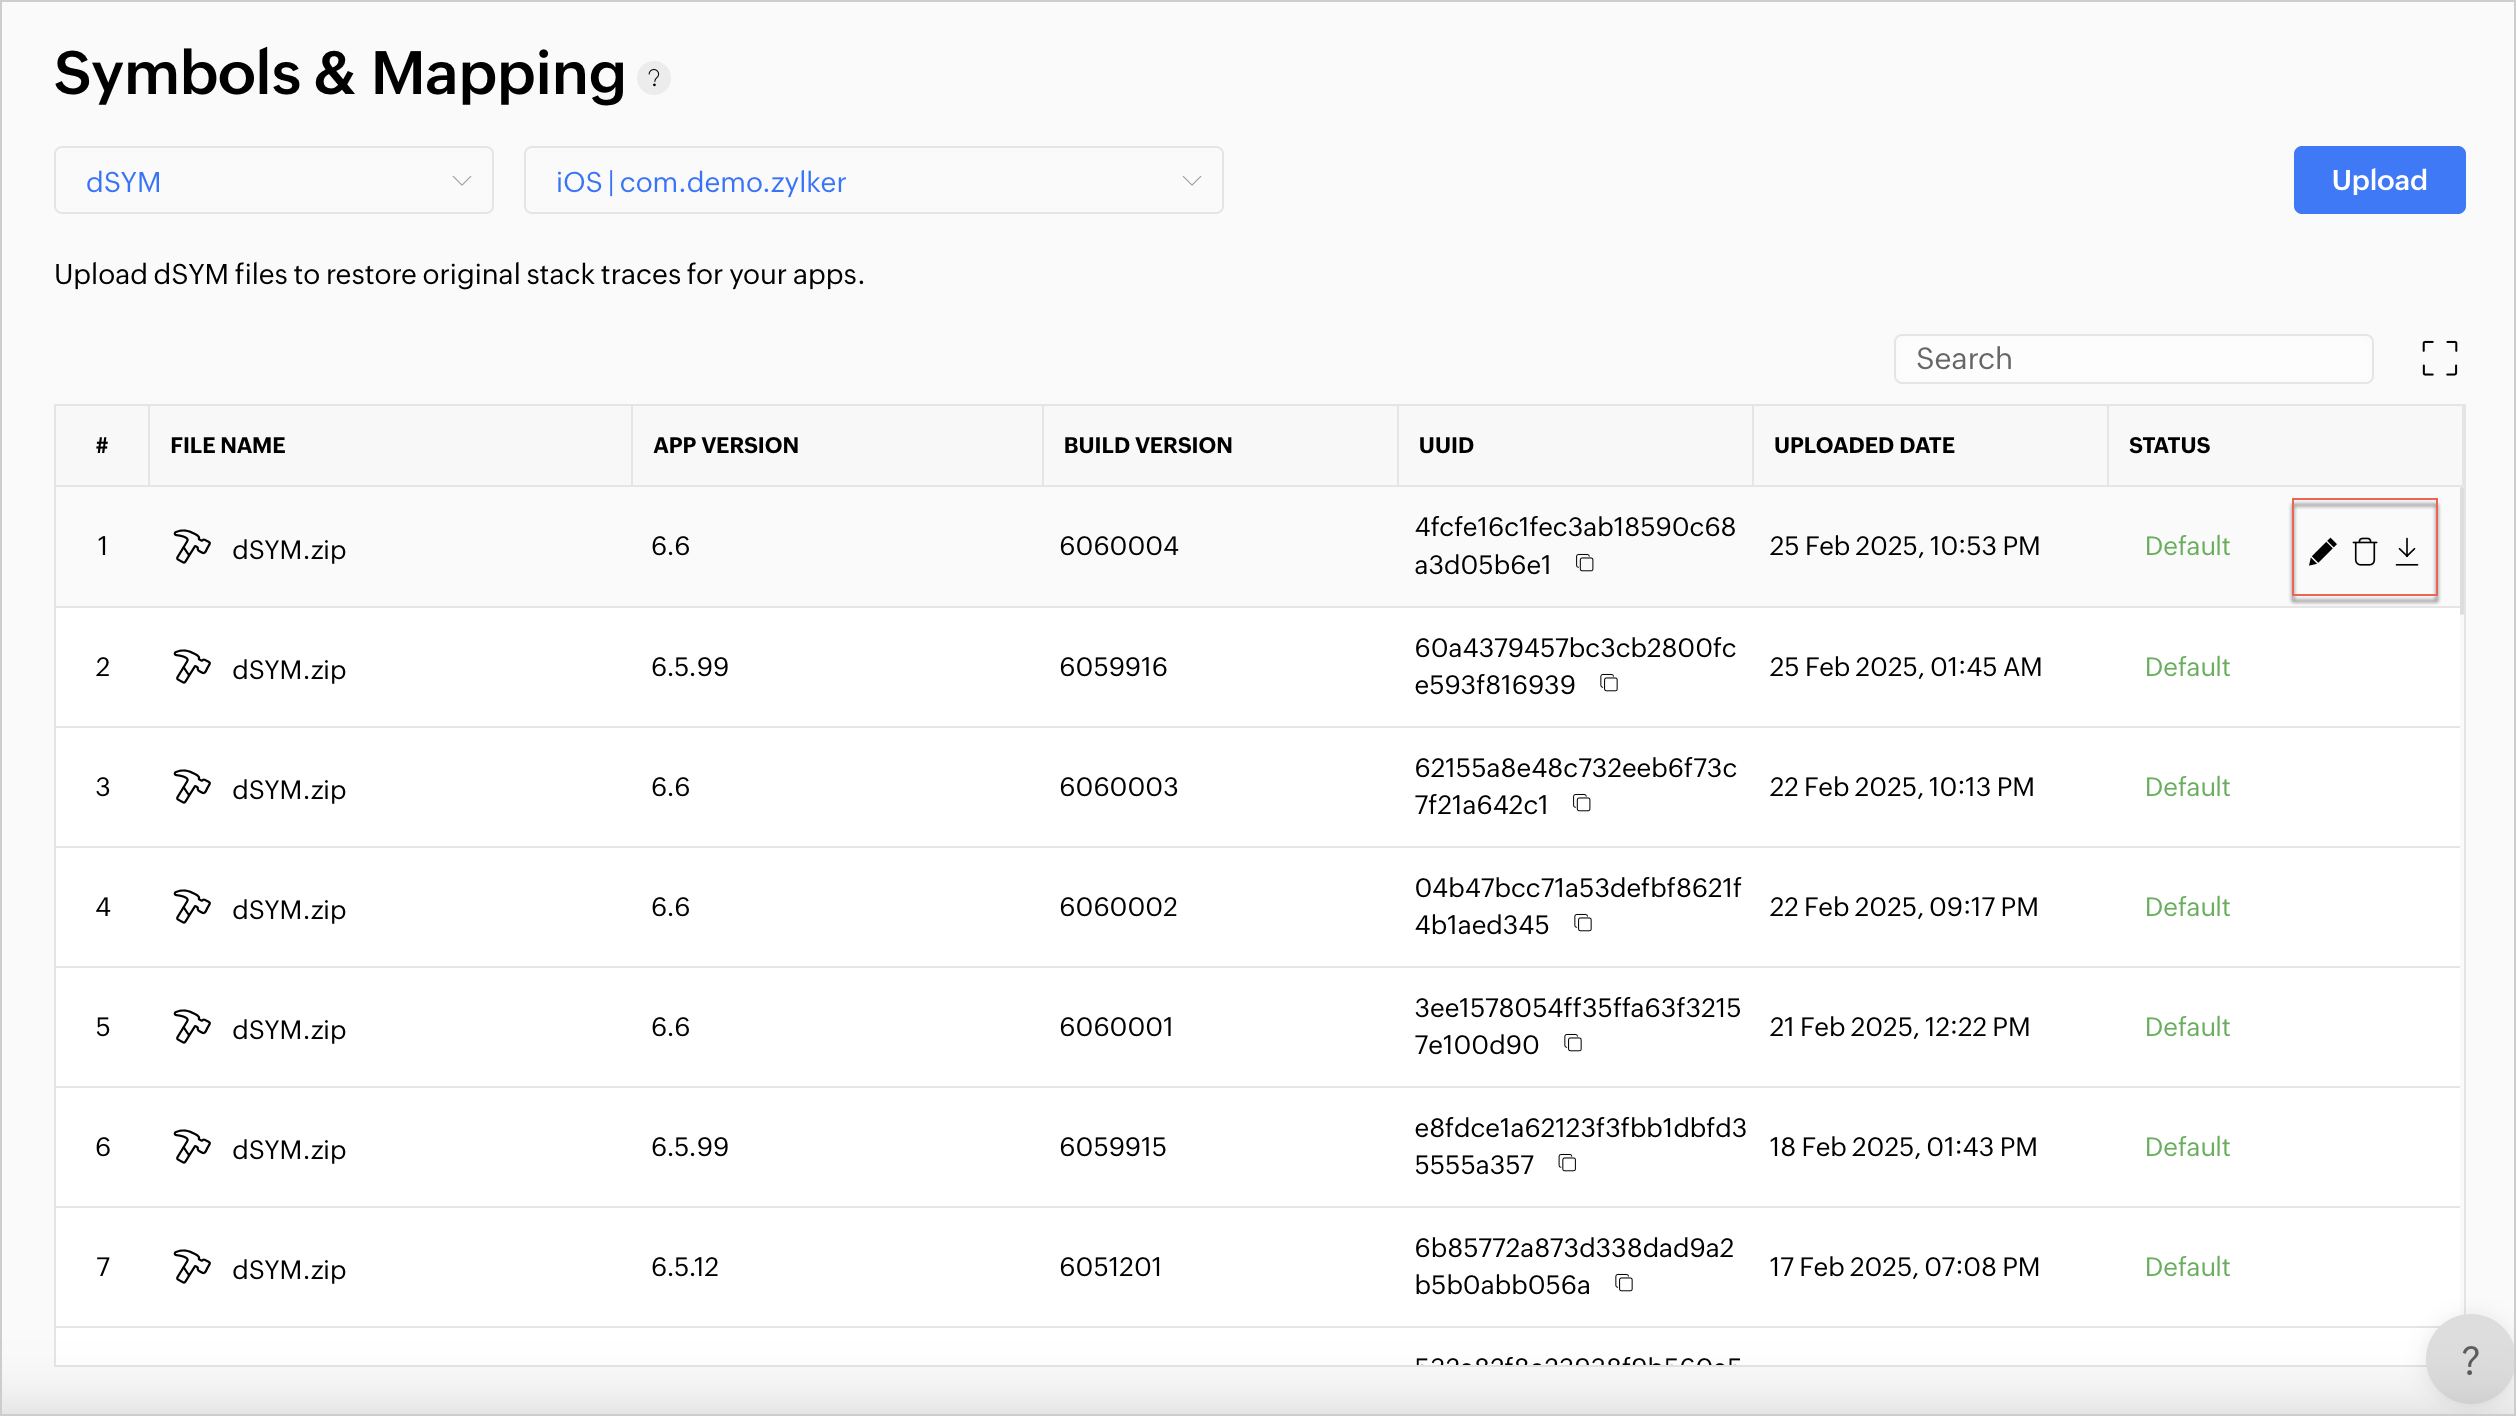Expand the iOS | com.demo.zylker app dropdown
Screen dimensions: 2516x1416
(x=873, y=181)
